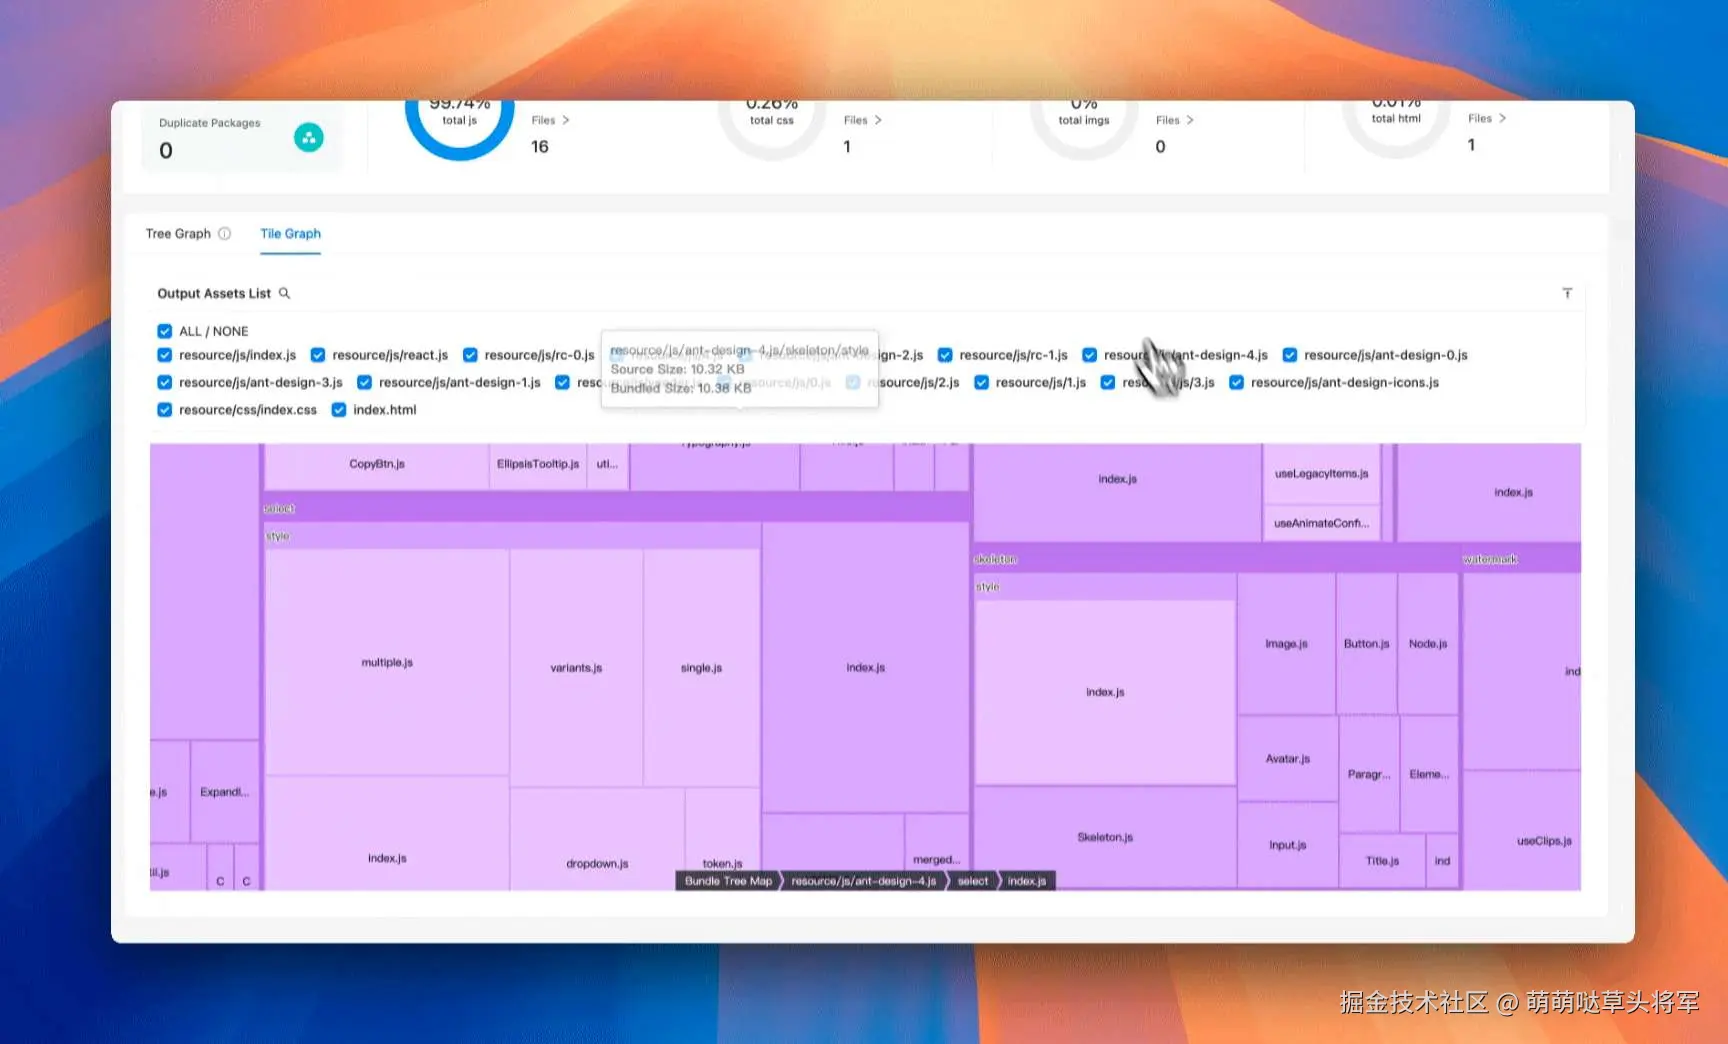Click the info icon beside Tree Graph
This screenshot has height=1044, width=1728.
(224, 233)
